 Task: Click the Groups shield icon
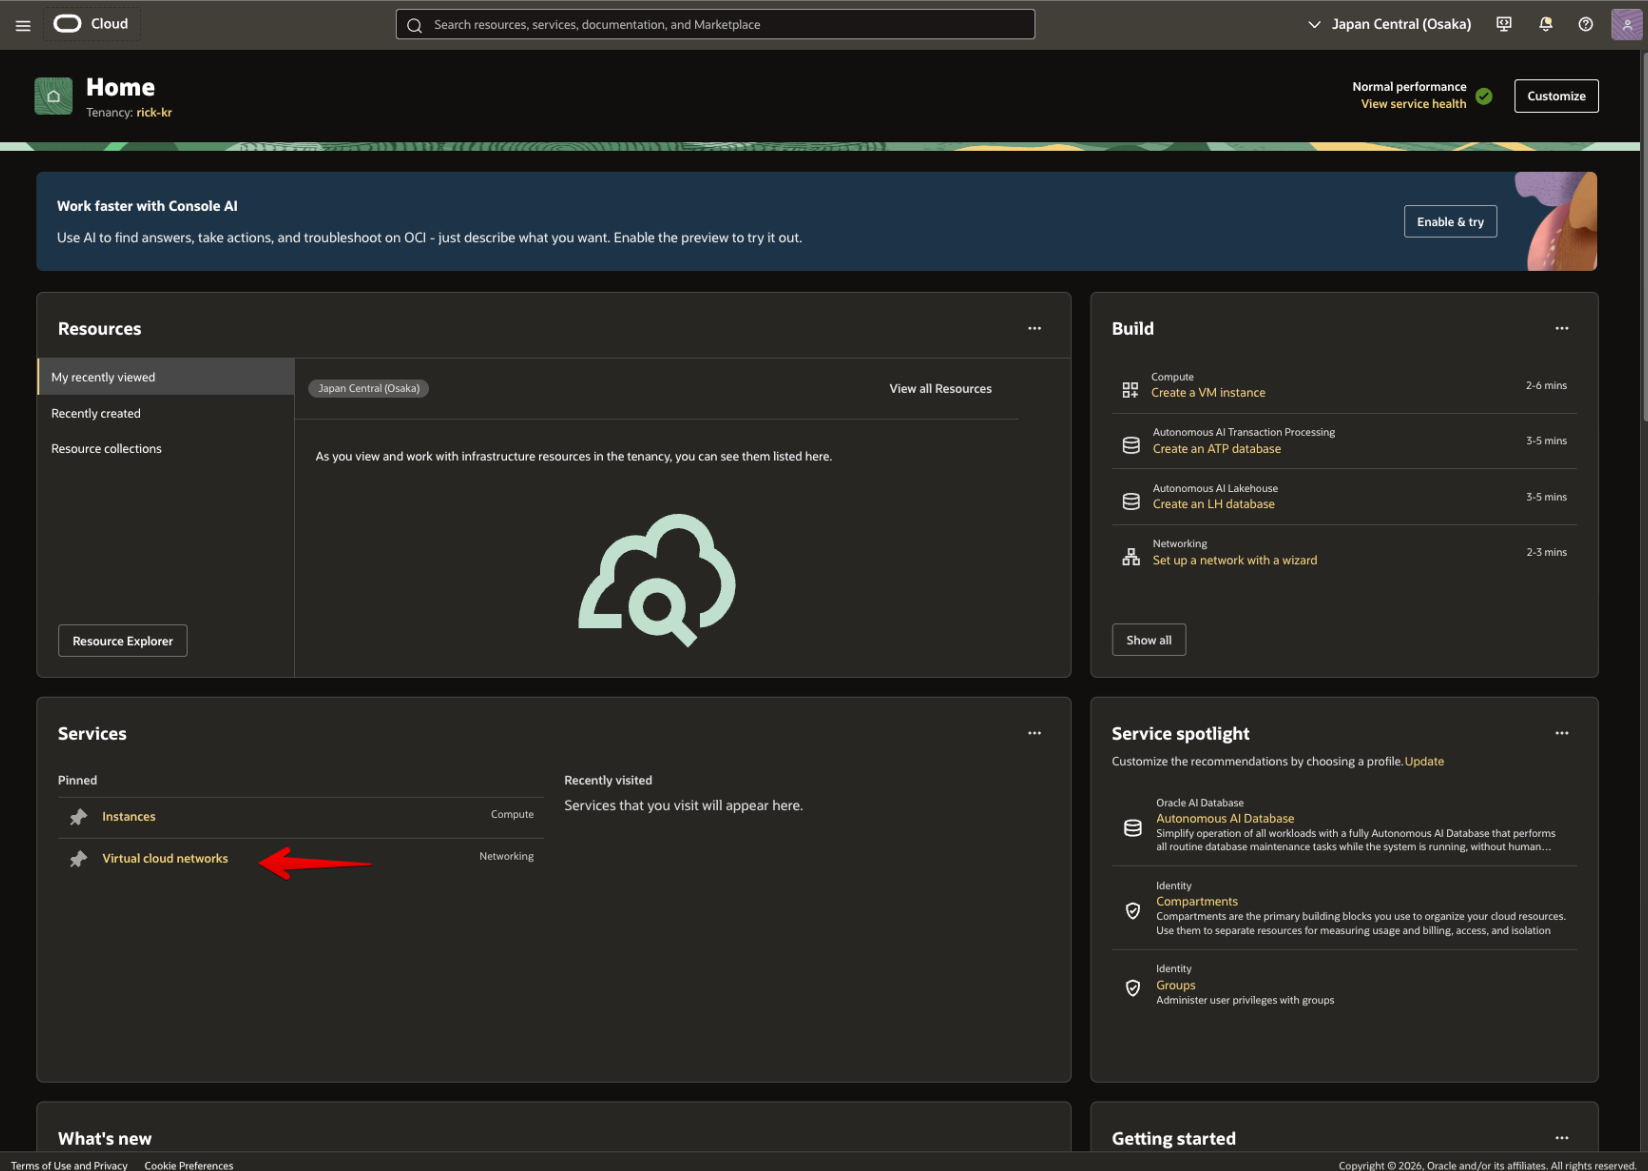(1133, 988)
